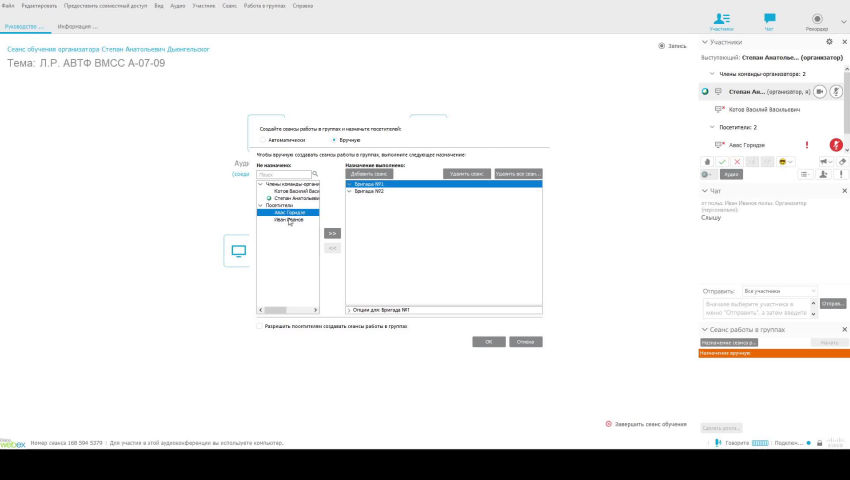This screenshot has width=850, height=480.
Task: Select Иван Иванов in the unassigned list
Action: coord(288,219)
